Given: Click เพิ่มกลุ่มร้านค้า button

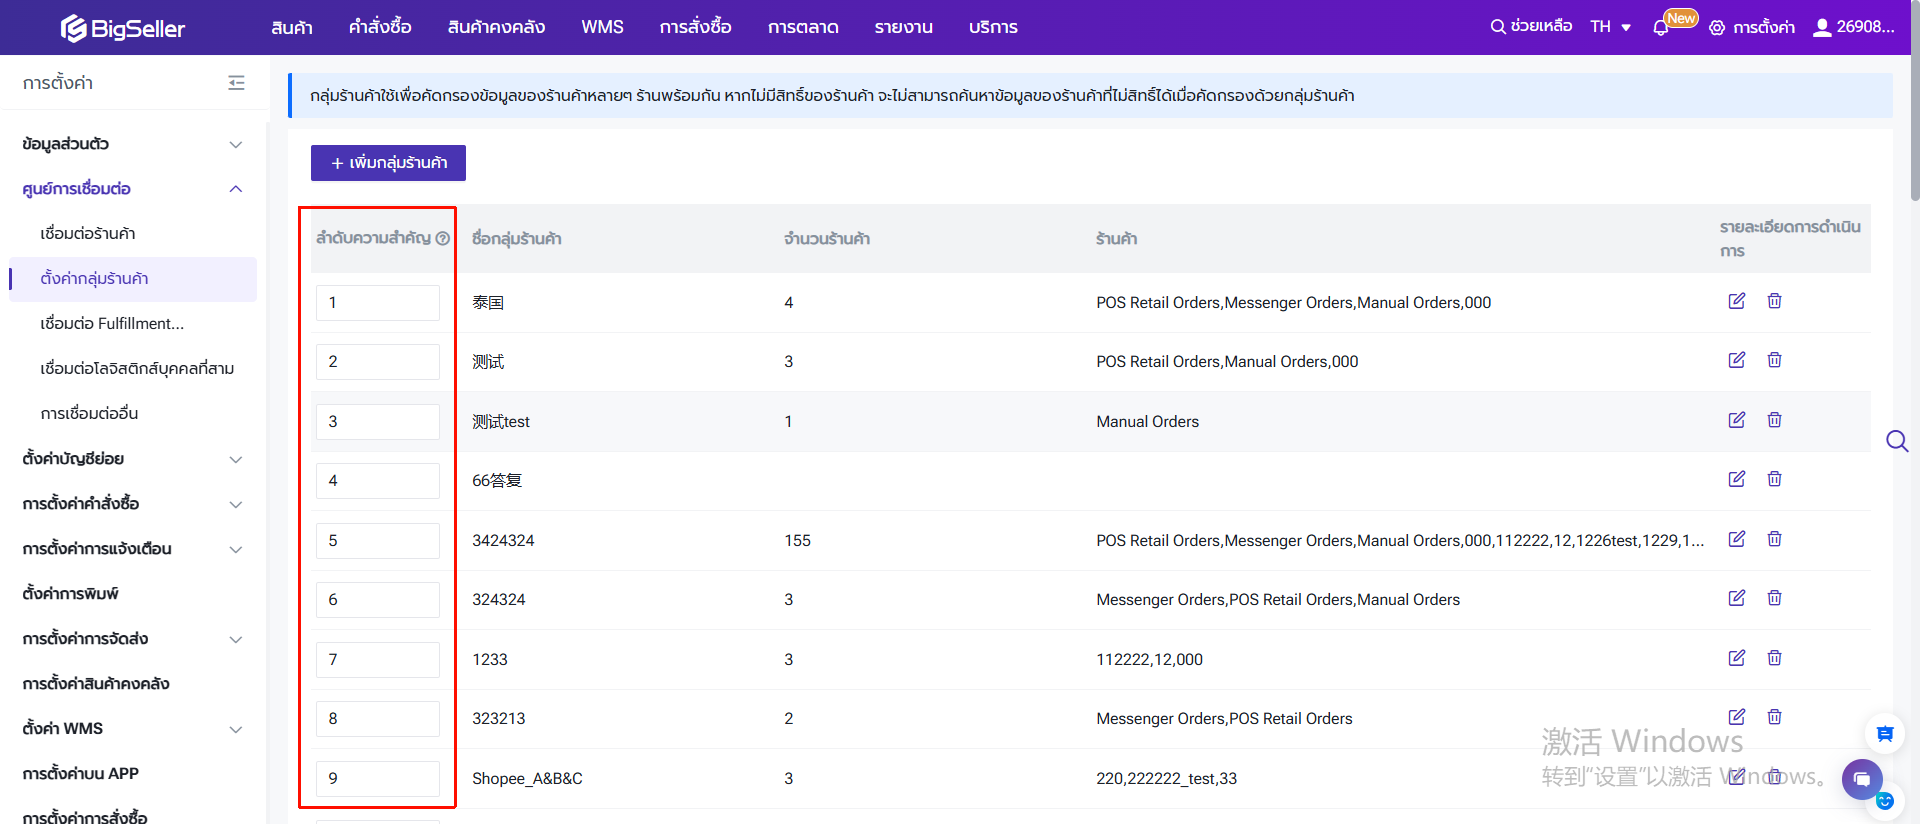Looking at the screenshot, I should click(388, 163).
